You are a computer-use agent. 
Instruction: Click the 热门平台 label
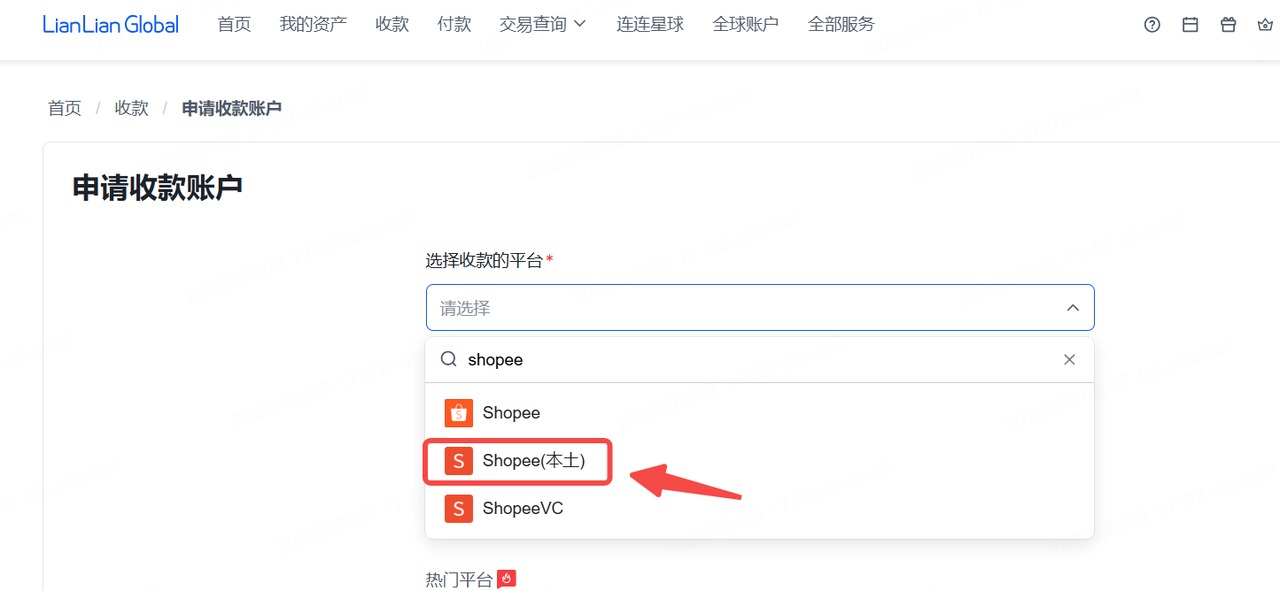[x=460, y=580]
